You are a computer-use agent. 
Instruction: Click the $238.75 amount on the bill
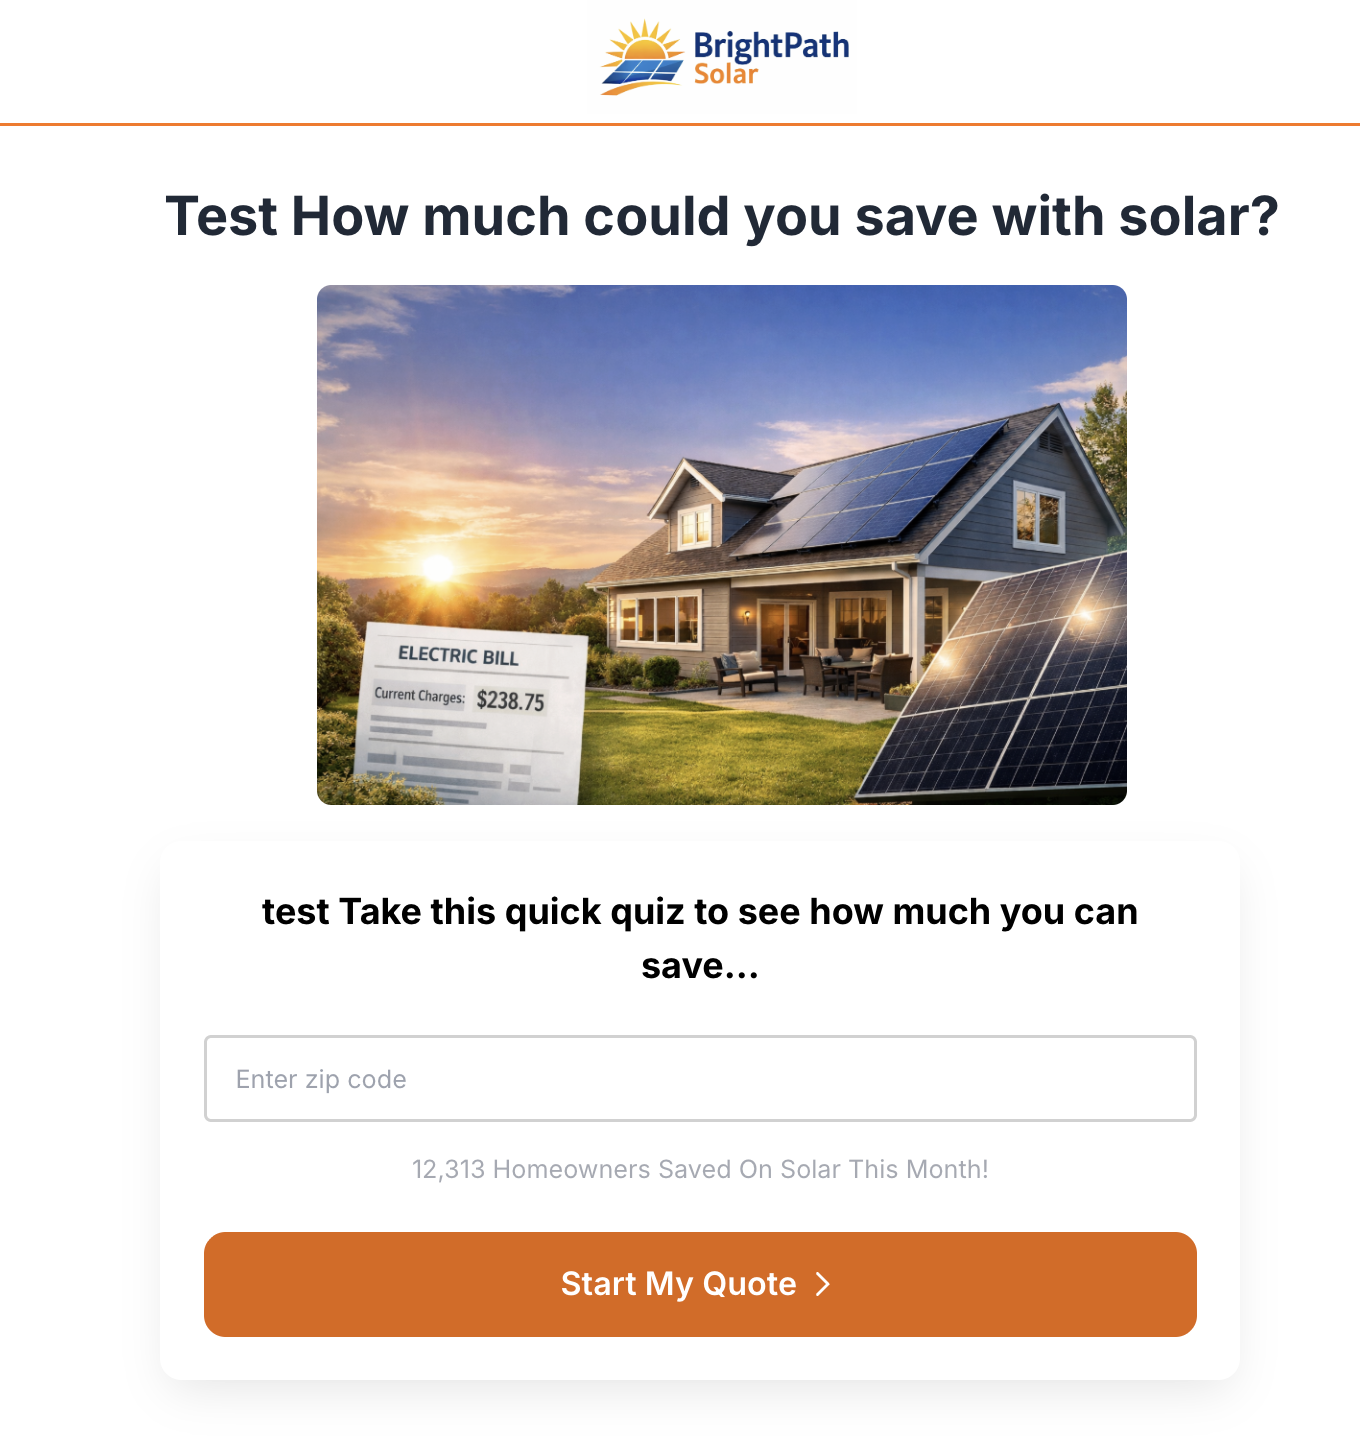coord(510,700)
